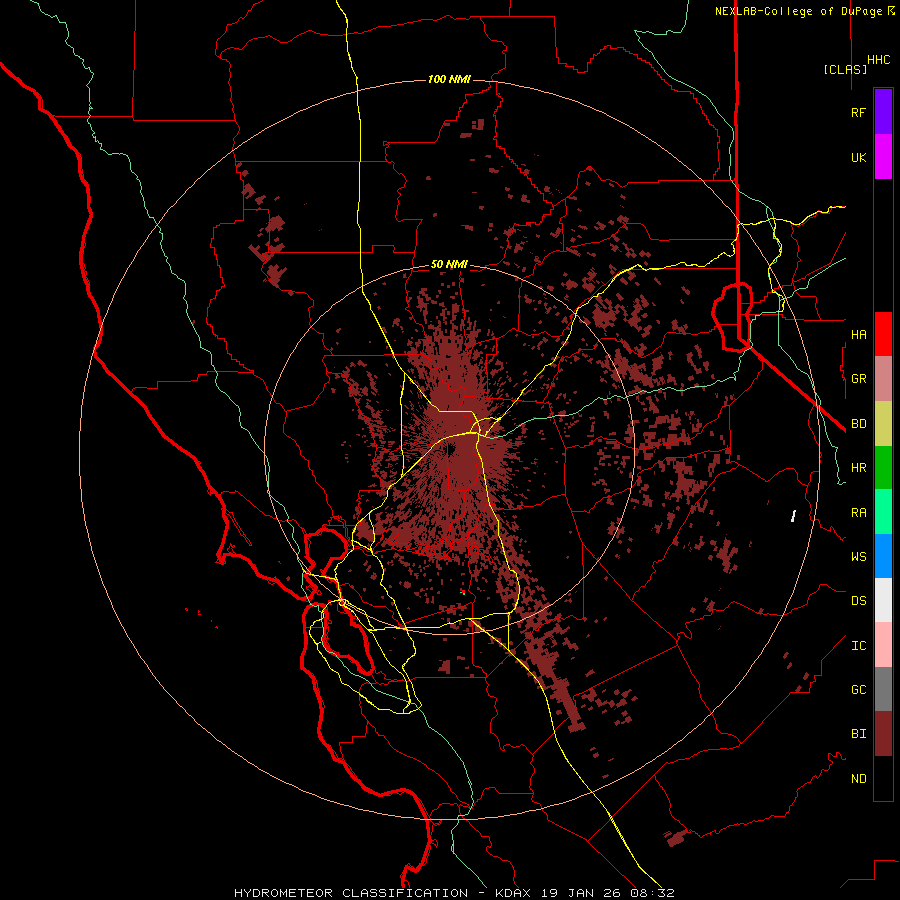This screenshot has width=900, height=900.
Task: Click the 100 NMI range ring label
Action: point(449,79)
